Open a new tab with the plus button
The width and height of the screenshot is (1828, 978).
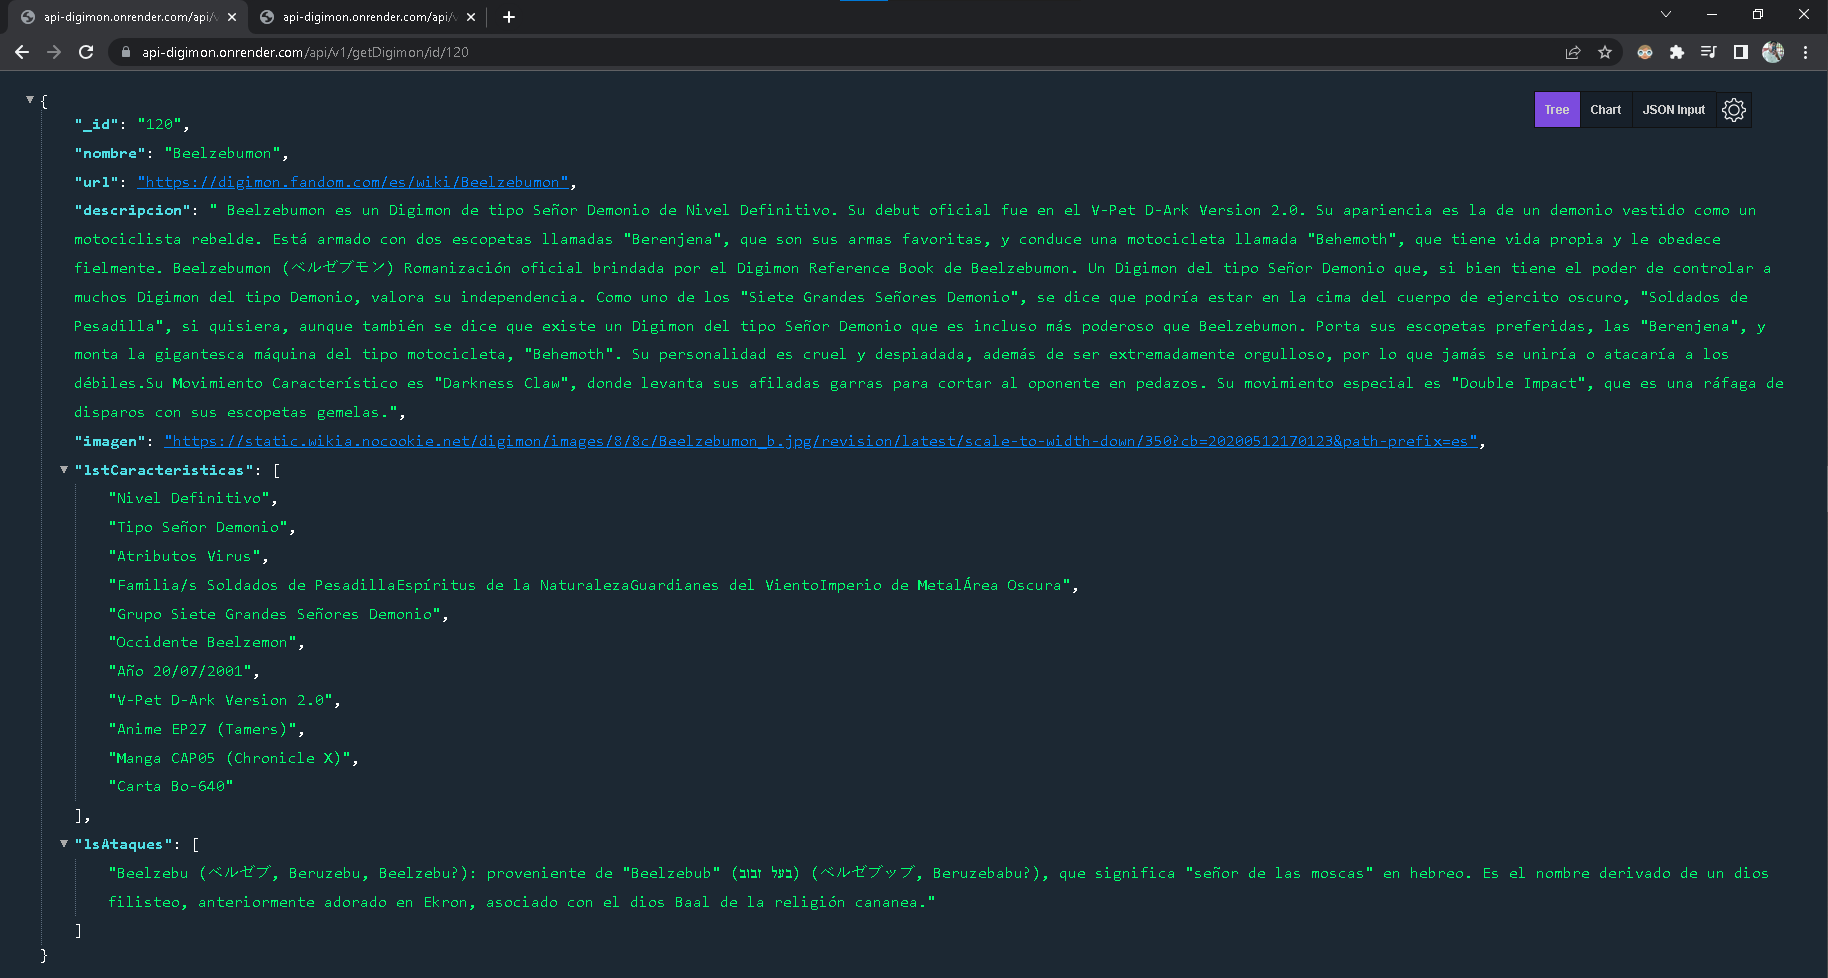coord(508,16)
